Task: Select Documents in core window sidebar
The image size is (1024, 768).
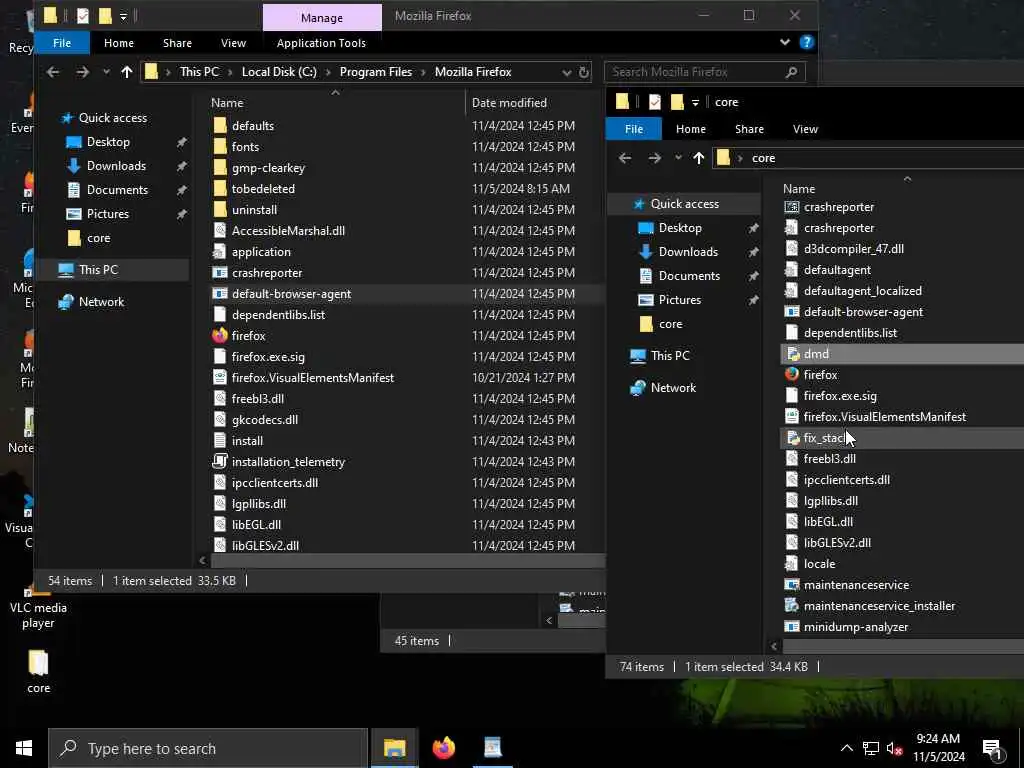Action: 689,276
